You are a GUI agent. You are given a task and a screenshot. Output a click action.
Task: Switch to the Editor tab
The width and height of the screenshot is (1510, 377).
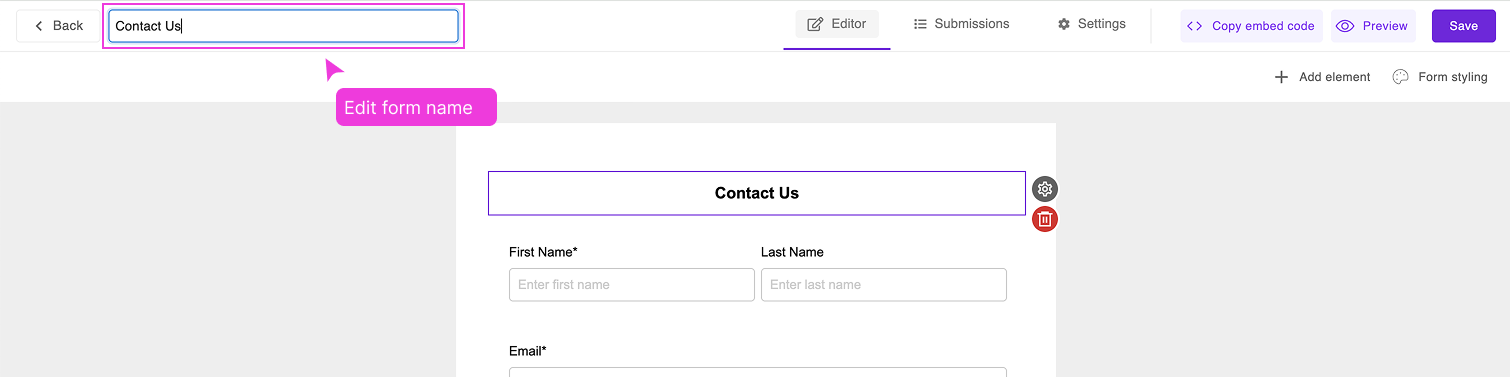(837, 24)
